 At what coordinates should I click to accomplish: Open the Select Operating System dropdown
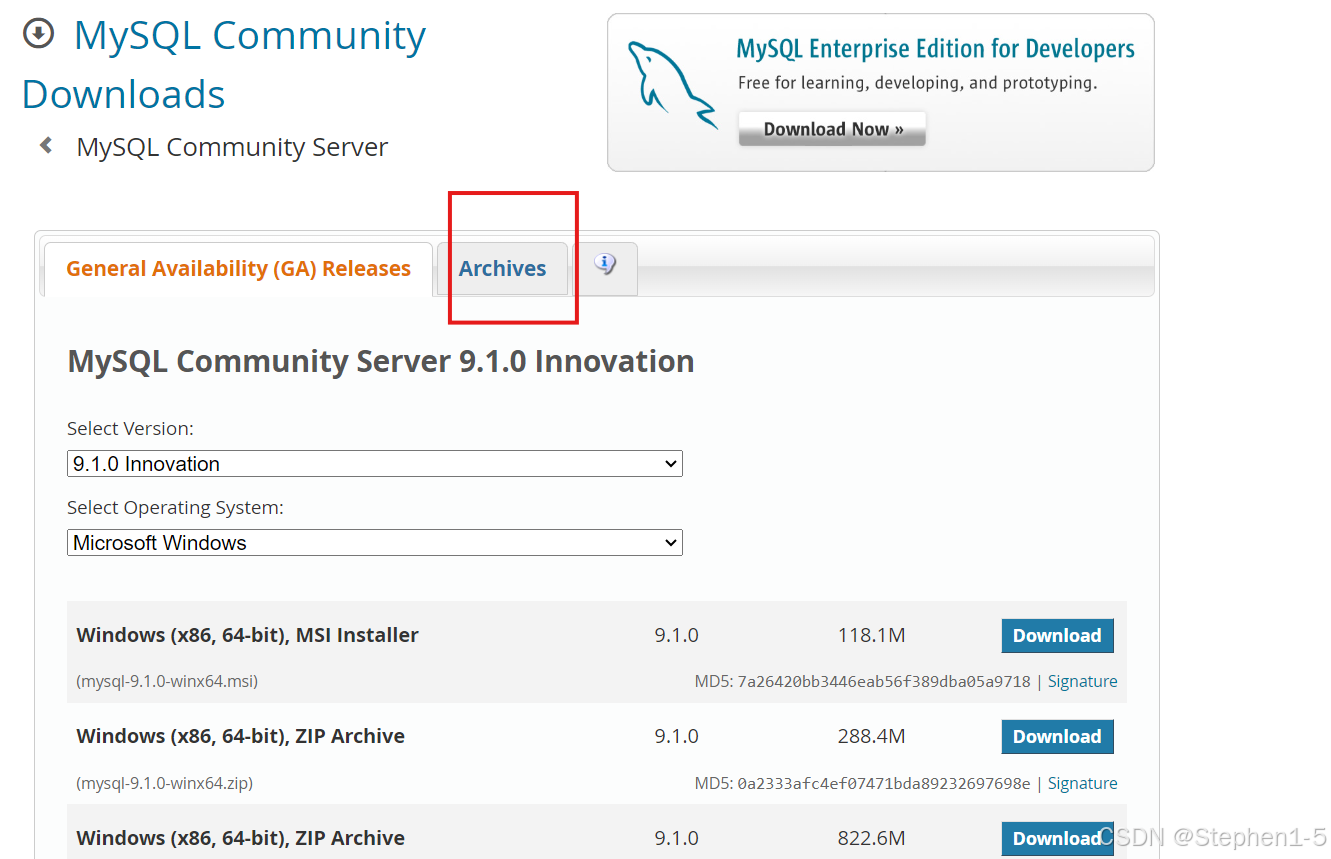coord(375,543)
